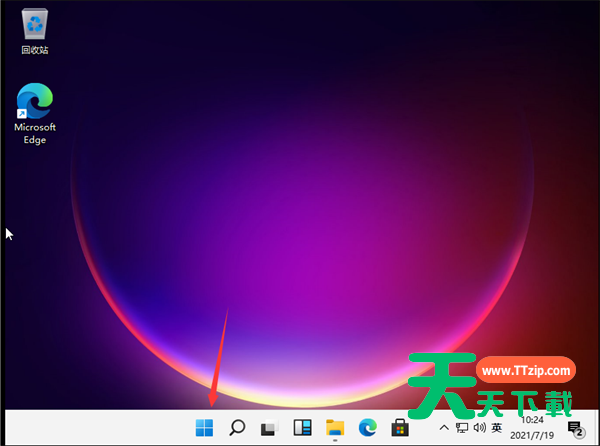Open the volume speaker control
600x446 pixels.
pos(478,428)
